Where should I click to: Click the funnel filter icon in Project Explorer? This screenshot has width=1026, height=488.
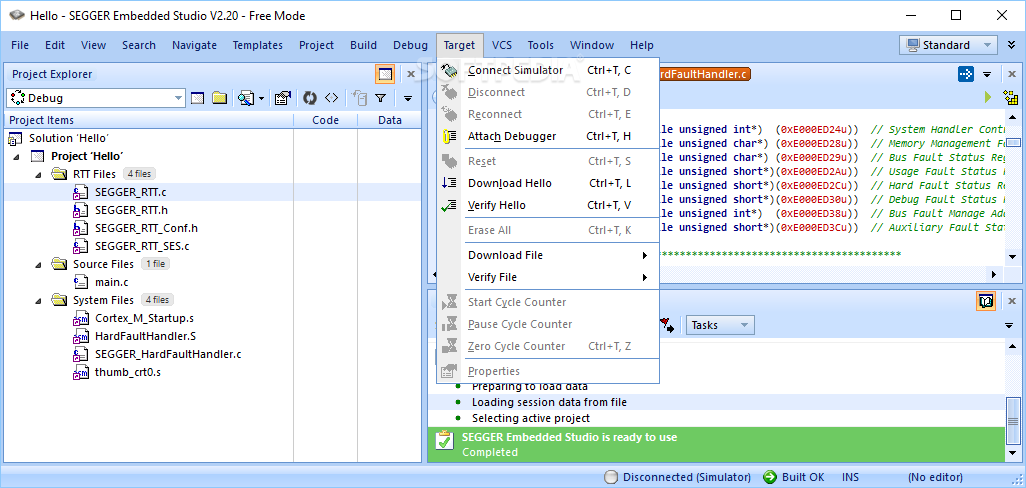(380, 98)
